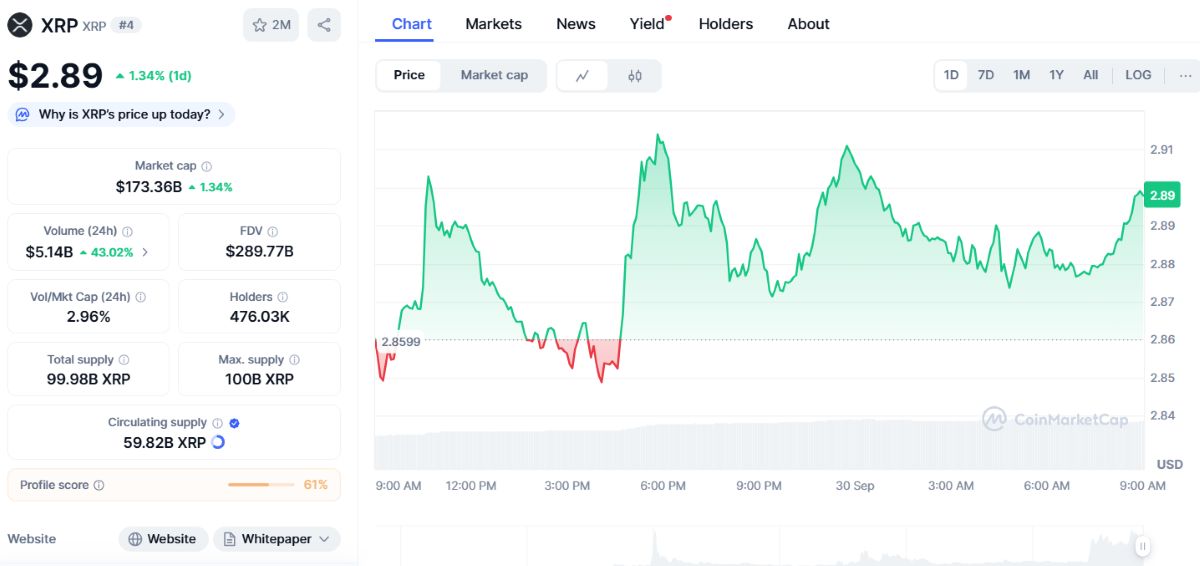Click the Profile score progress bar
1200x566 pixels.
pyautogui.click(x=262, y=485)
